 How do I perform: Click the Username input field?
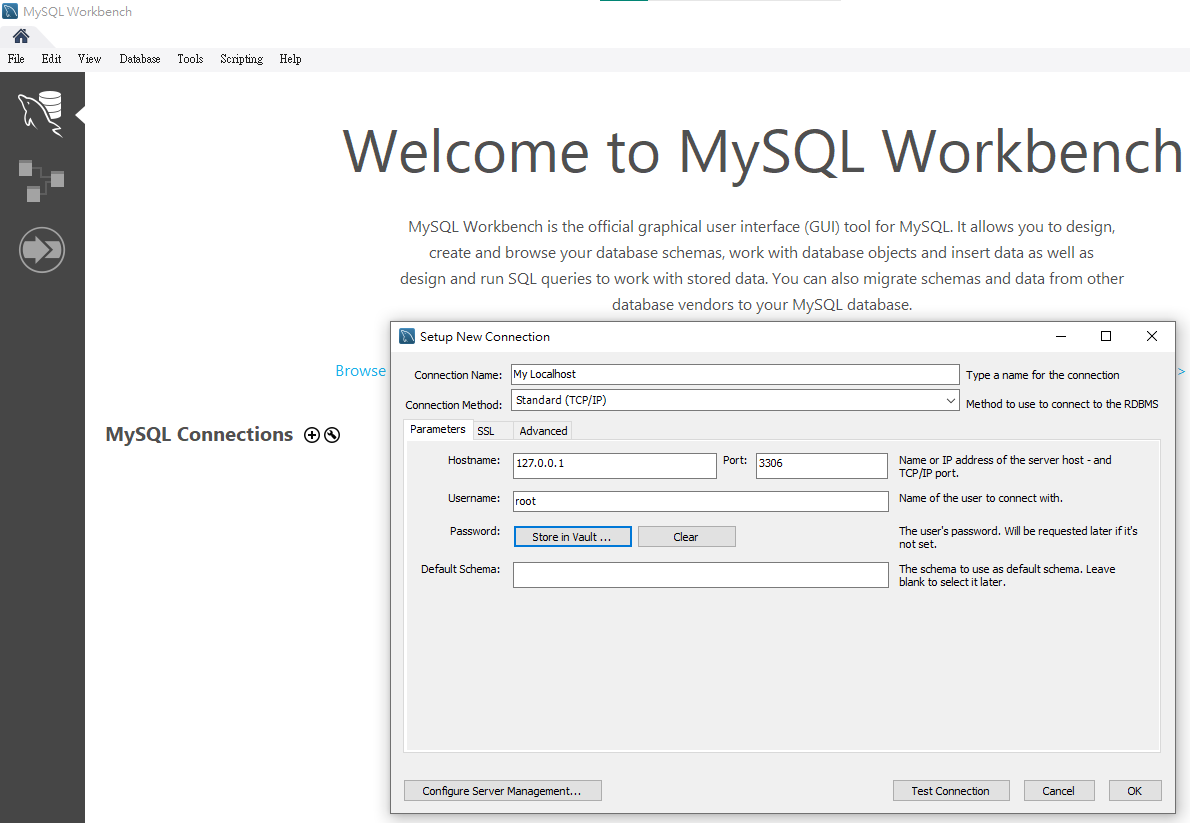coord(700,501)
